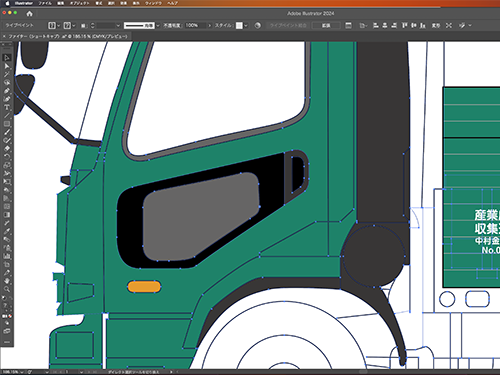Viewport: 500px width, 375px height.
Task: Select the orange side marker light shape
Action: [x=144, y=287]
